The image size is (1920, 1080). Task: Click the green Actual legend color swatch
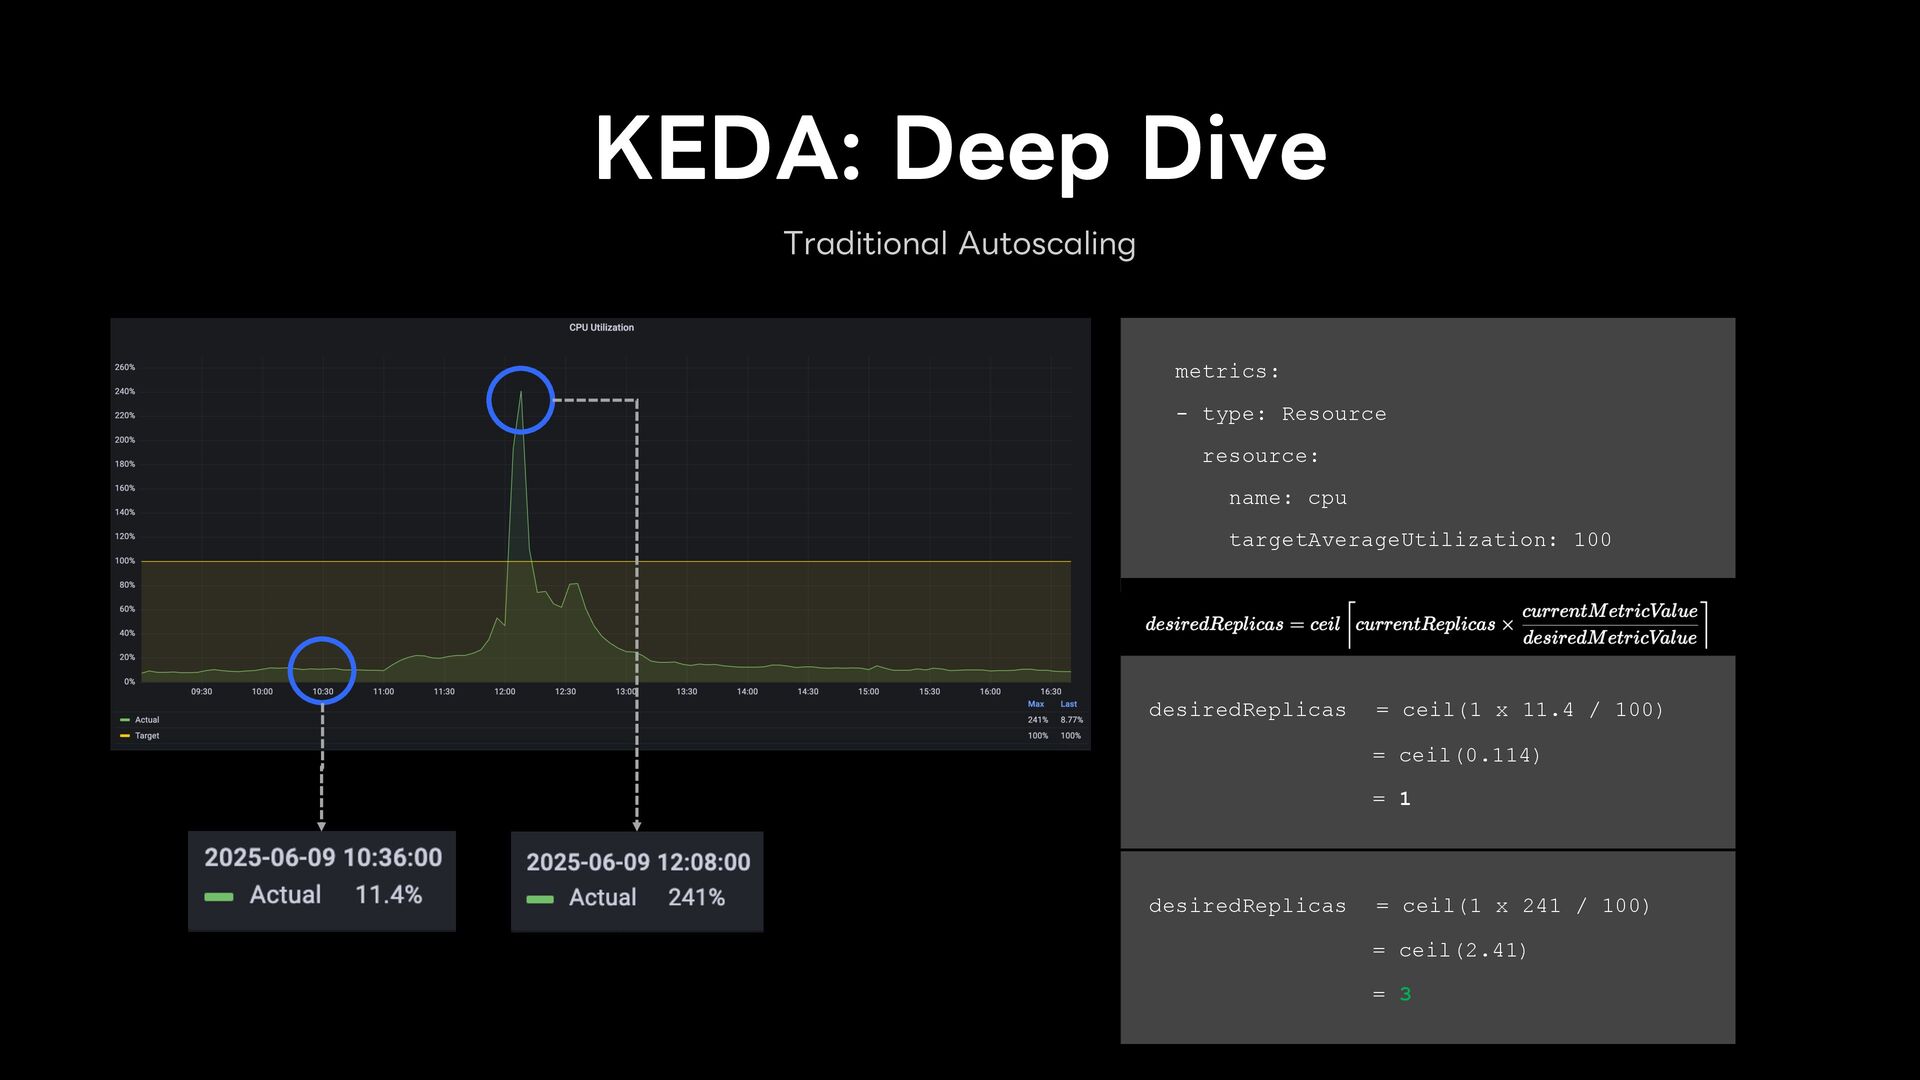[125, 720]
